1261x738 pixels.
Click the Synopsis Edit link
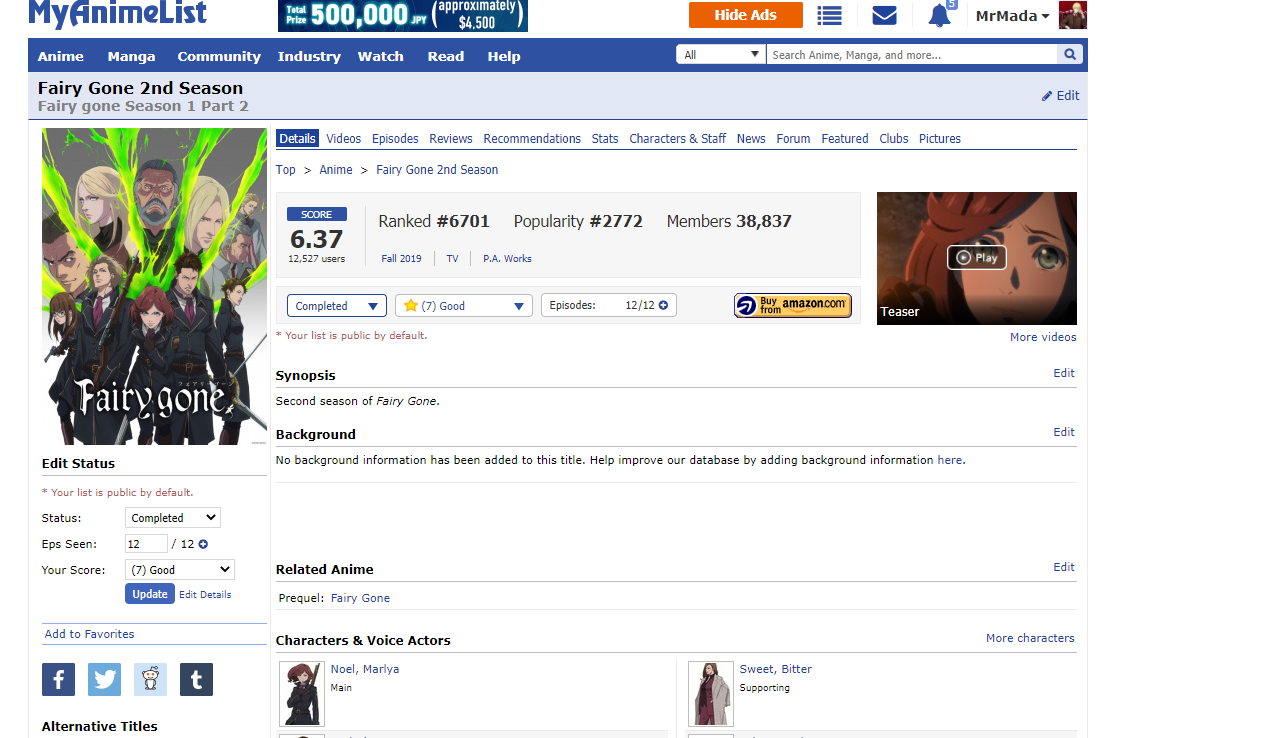(1064, 373)
